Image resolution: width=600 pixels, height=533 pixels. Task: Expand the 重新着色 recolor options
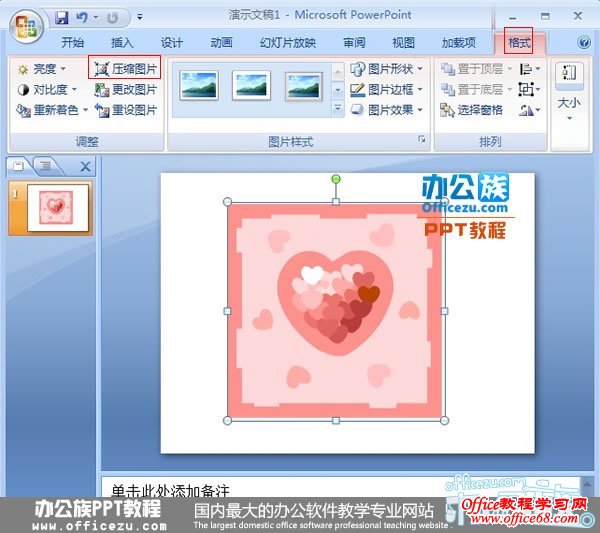52,110
